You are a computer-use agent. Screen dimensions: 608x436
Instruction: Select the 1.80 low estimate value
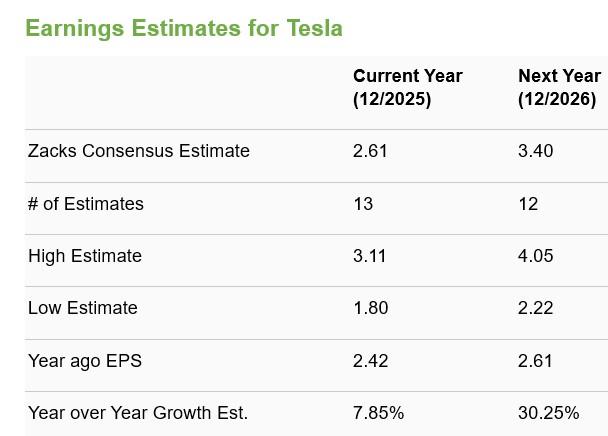point(370,308)
